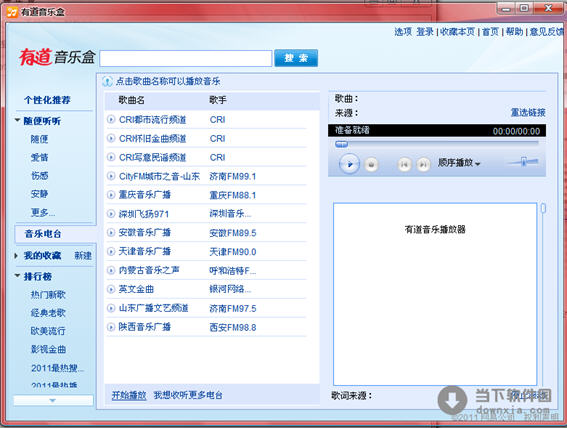The image size is (567, 428).
Task: Play icon next to 山东广播文艺频道
Action: click(x=111, y=308)
